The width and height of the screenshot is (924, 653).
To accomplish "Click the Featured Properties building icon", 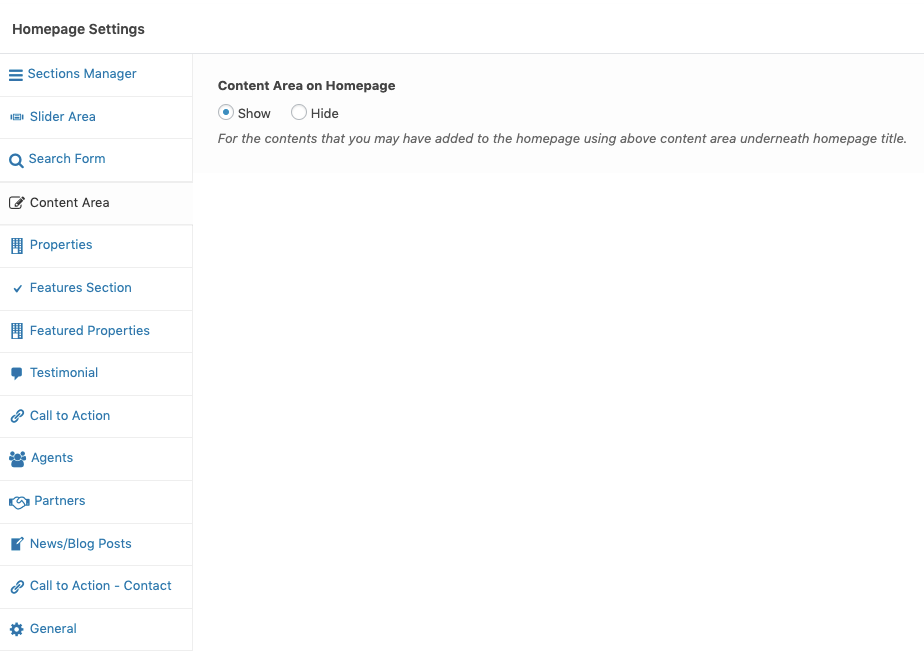I will [x=17, y=331].
